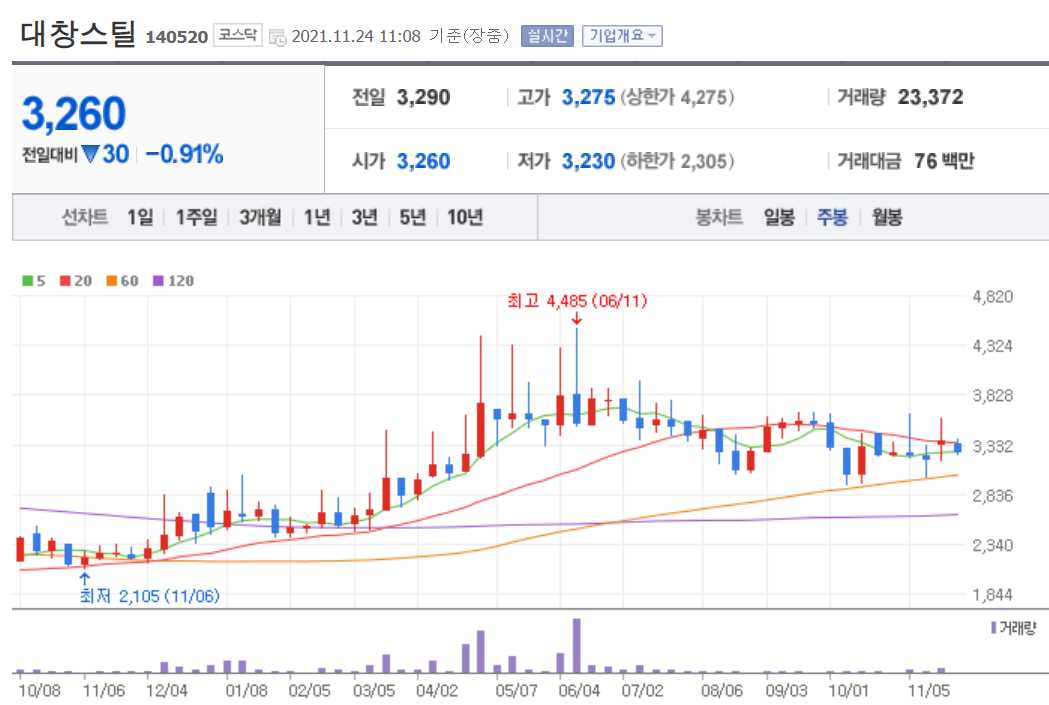Select the 선차트 line chart option
This screenshot has height=705, width=1049.
pyautogui.click(x=84, y=217)
